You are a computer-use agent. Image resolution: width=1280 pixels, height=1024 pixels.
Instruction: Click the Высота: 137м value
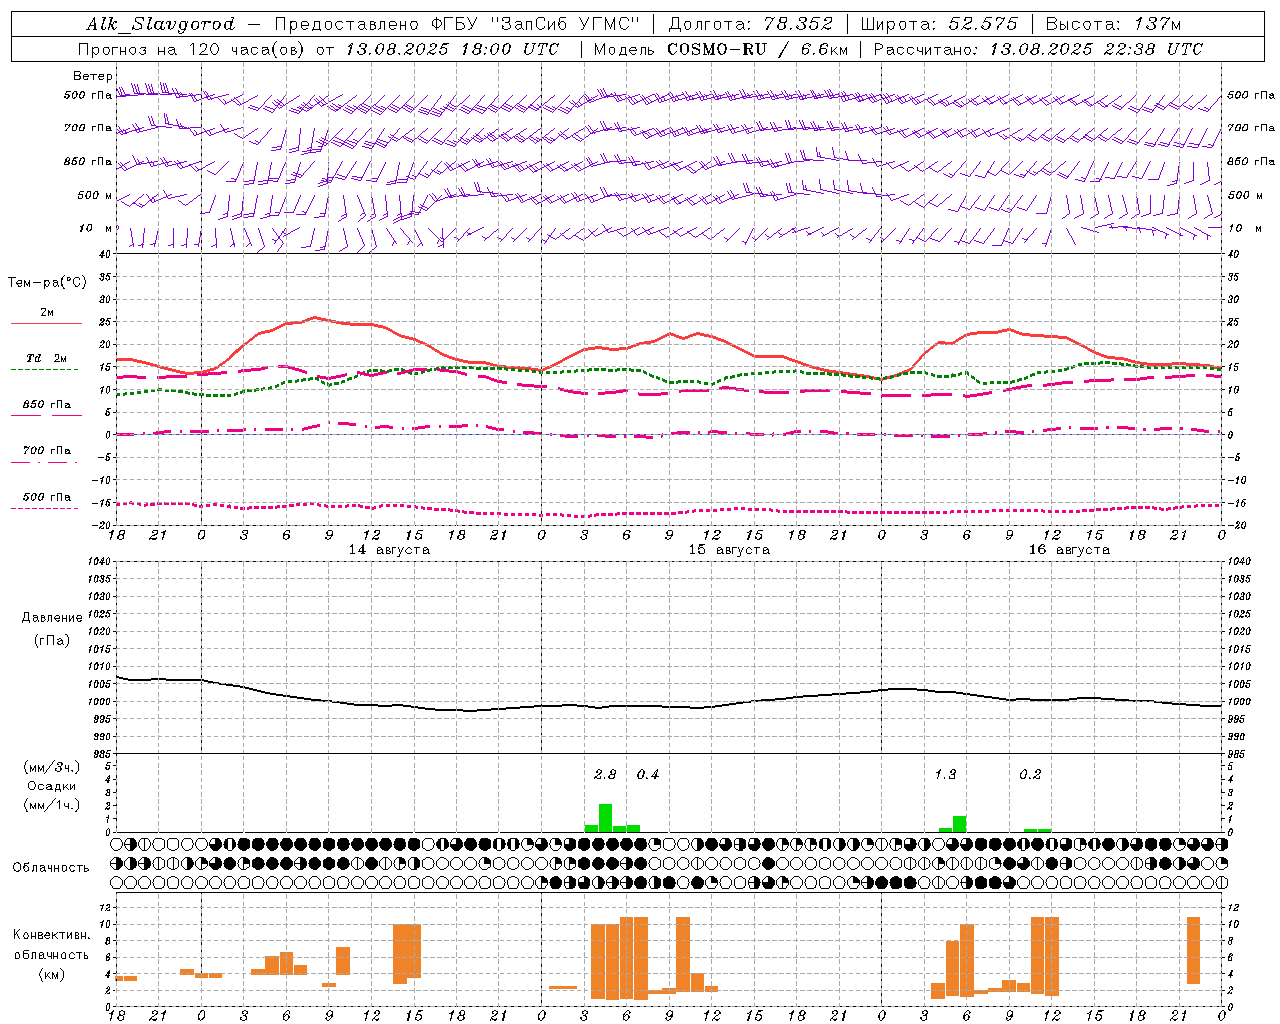1113,24
